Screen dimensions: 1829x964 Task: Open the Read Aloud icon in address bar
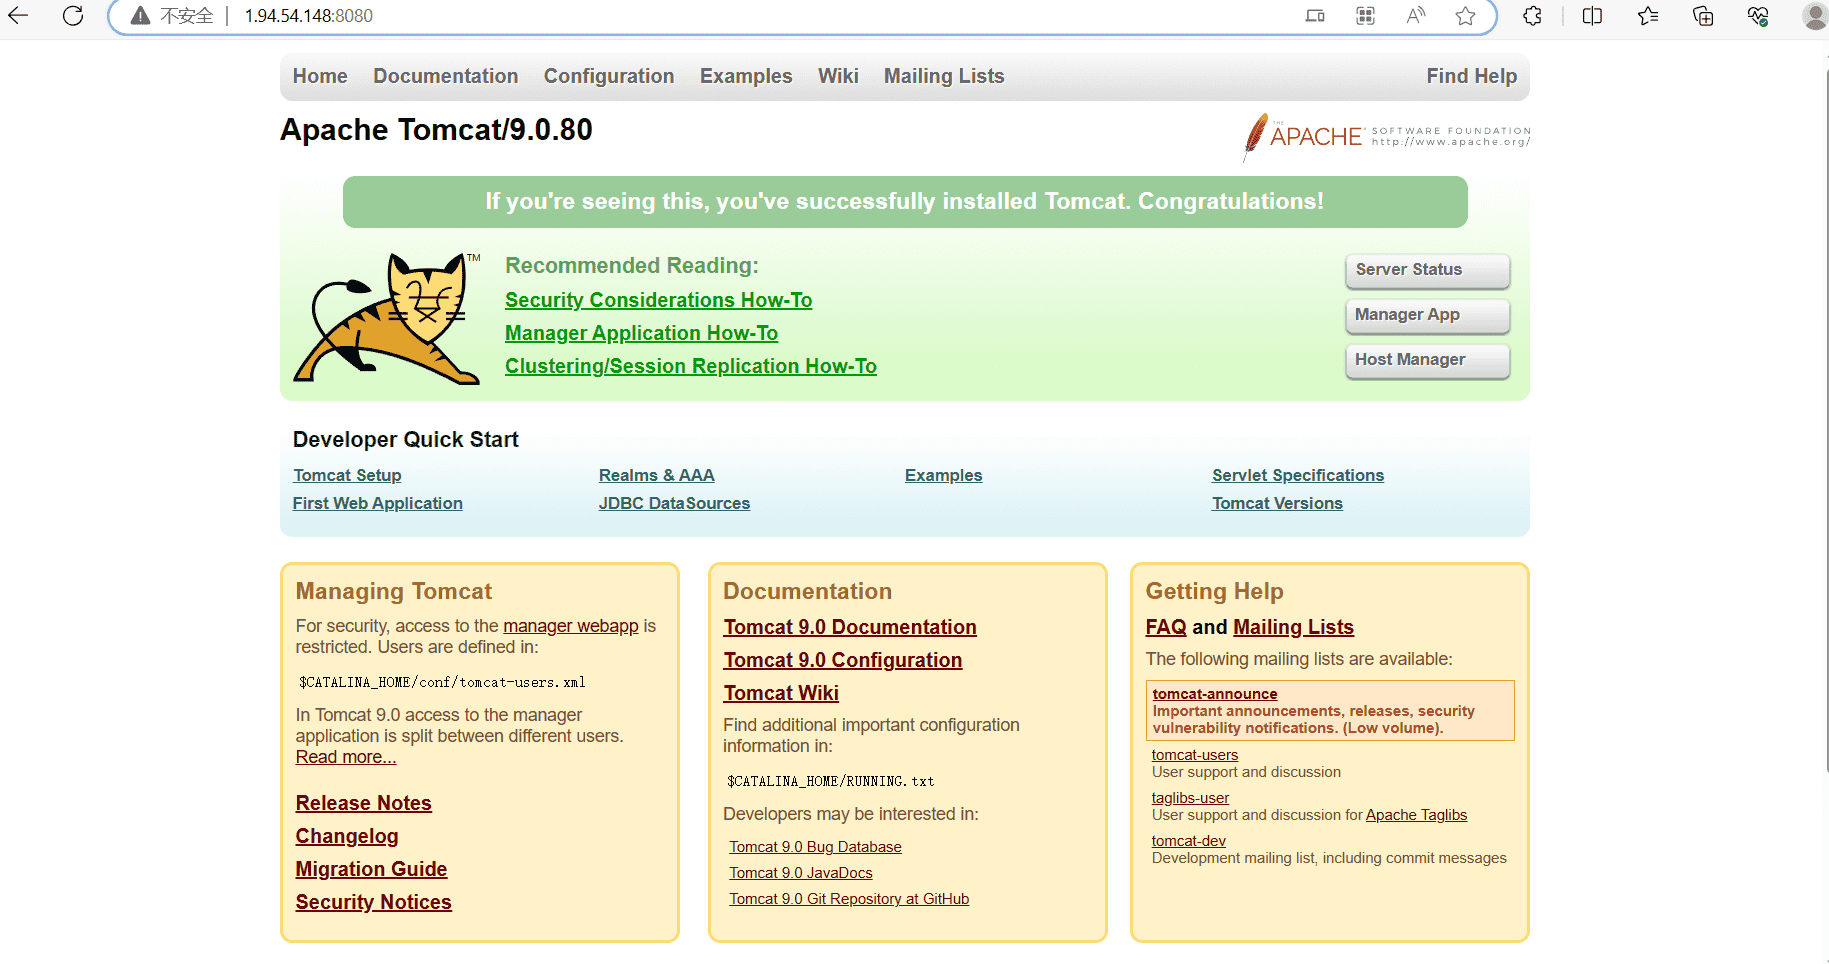[x=1415, y=16]
